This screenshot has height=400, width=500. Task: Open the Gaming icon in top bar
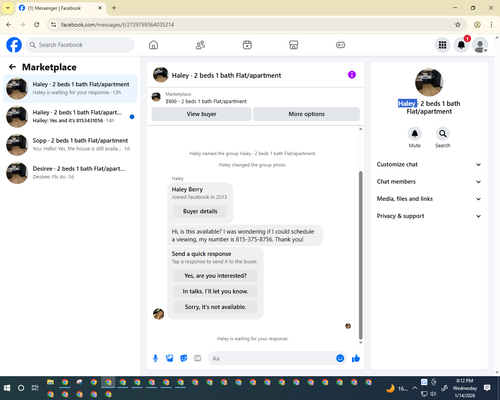[340, 45]
